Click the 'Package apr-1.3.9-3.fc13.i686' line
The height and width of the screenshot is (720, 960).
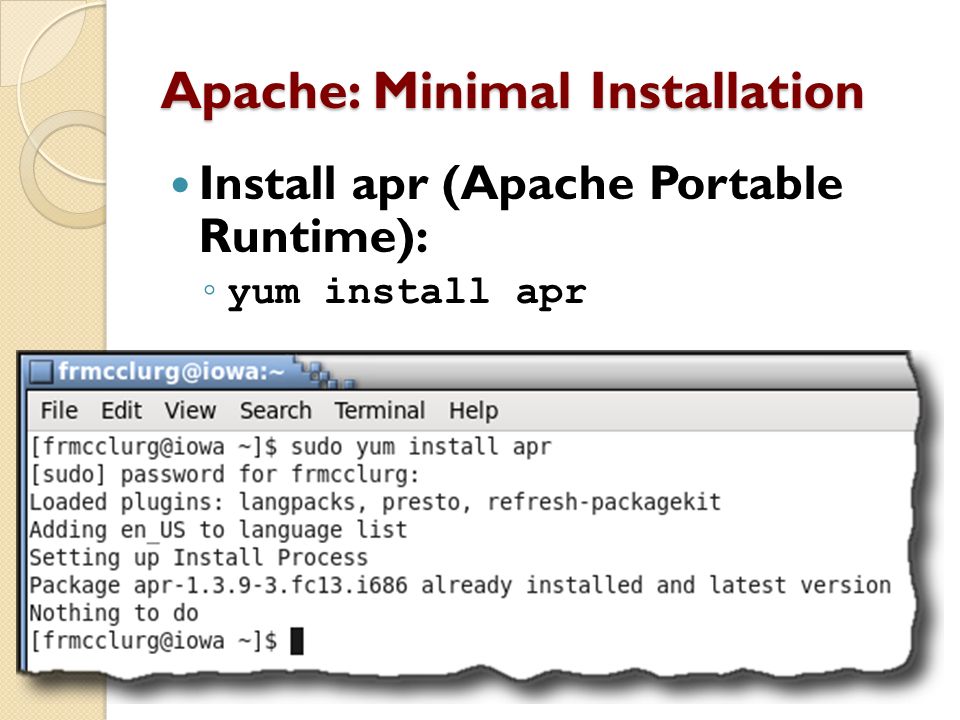[x=460, y=585]
